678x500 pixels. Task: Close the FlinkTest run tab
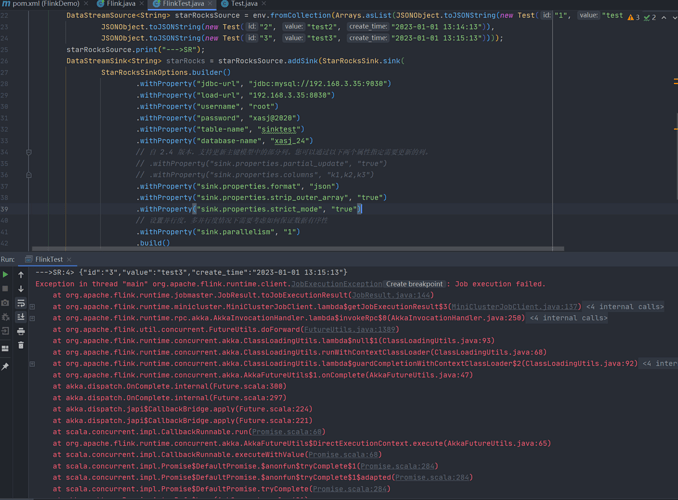tap(69, 260)
